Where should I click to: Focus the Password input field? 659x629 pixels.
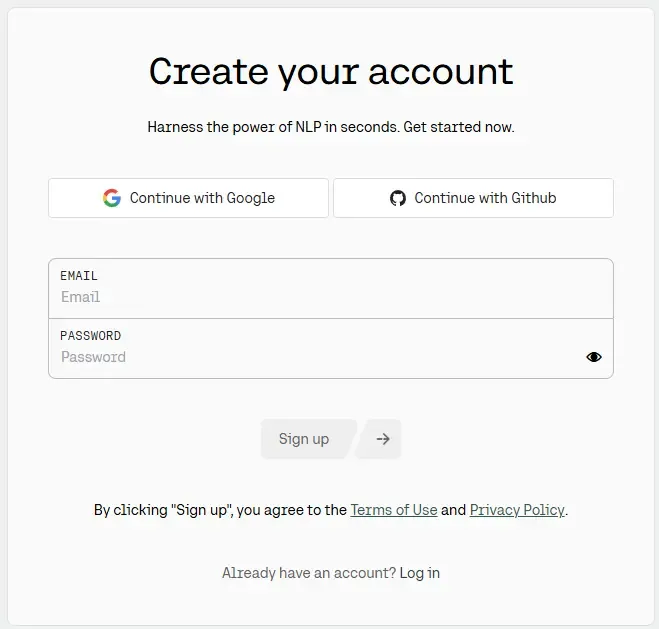310,357
